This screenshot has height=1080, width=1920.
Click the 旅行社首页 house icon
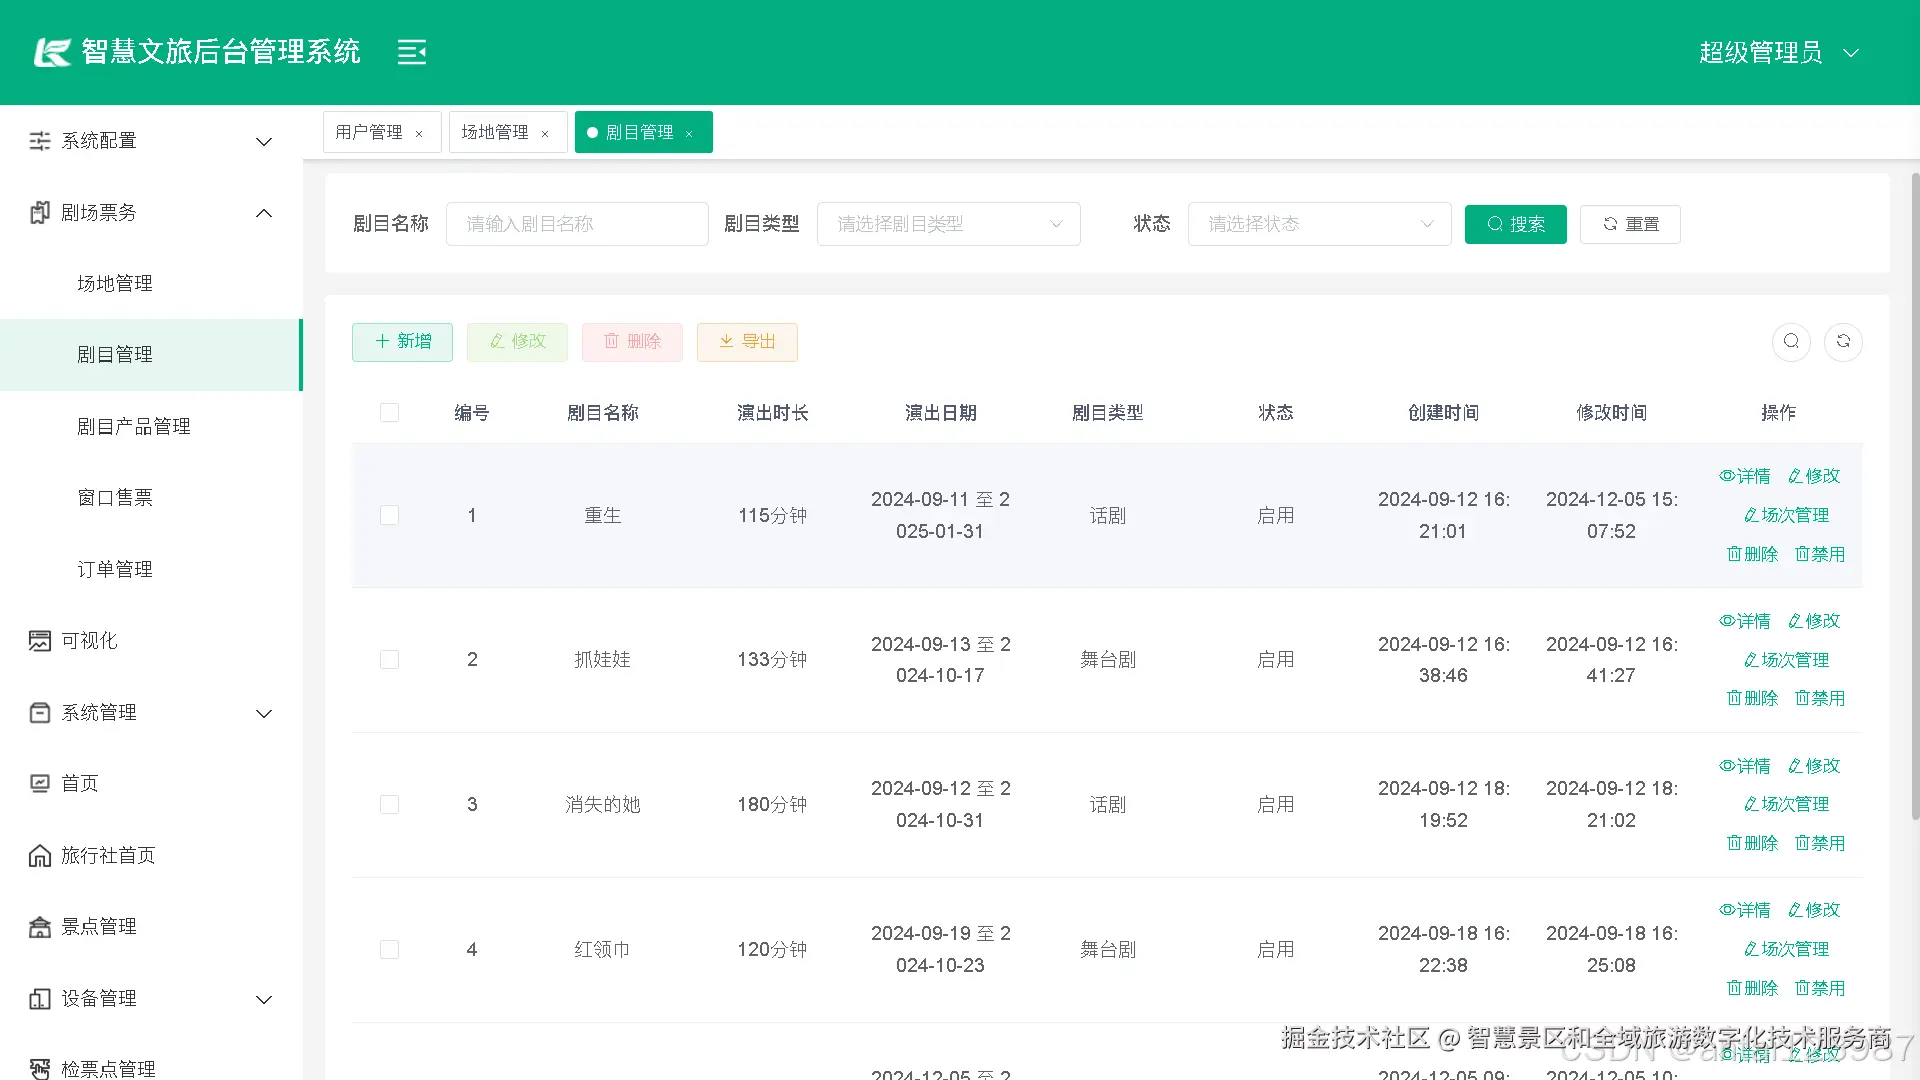coord(40,856)
